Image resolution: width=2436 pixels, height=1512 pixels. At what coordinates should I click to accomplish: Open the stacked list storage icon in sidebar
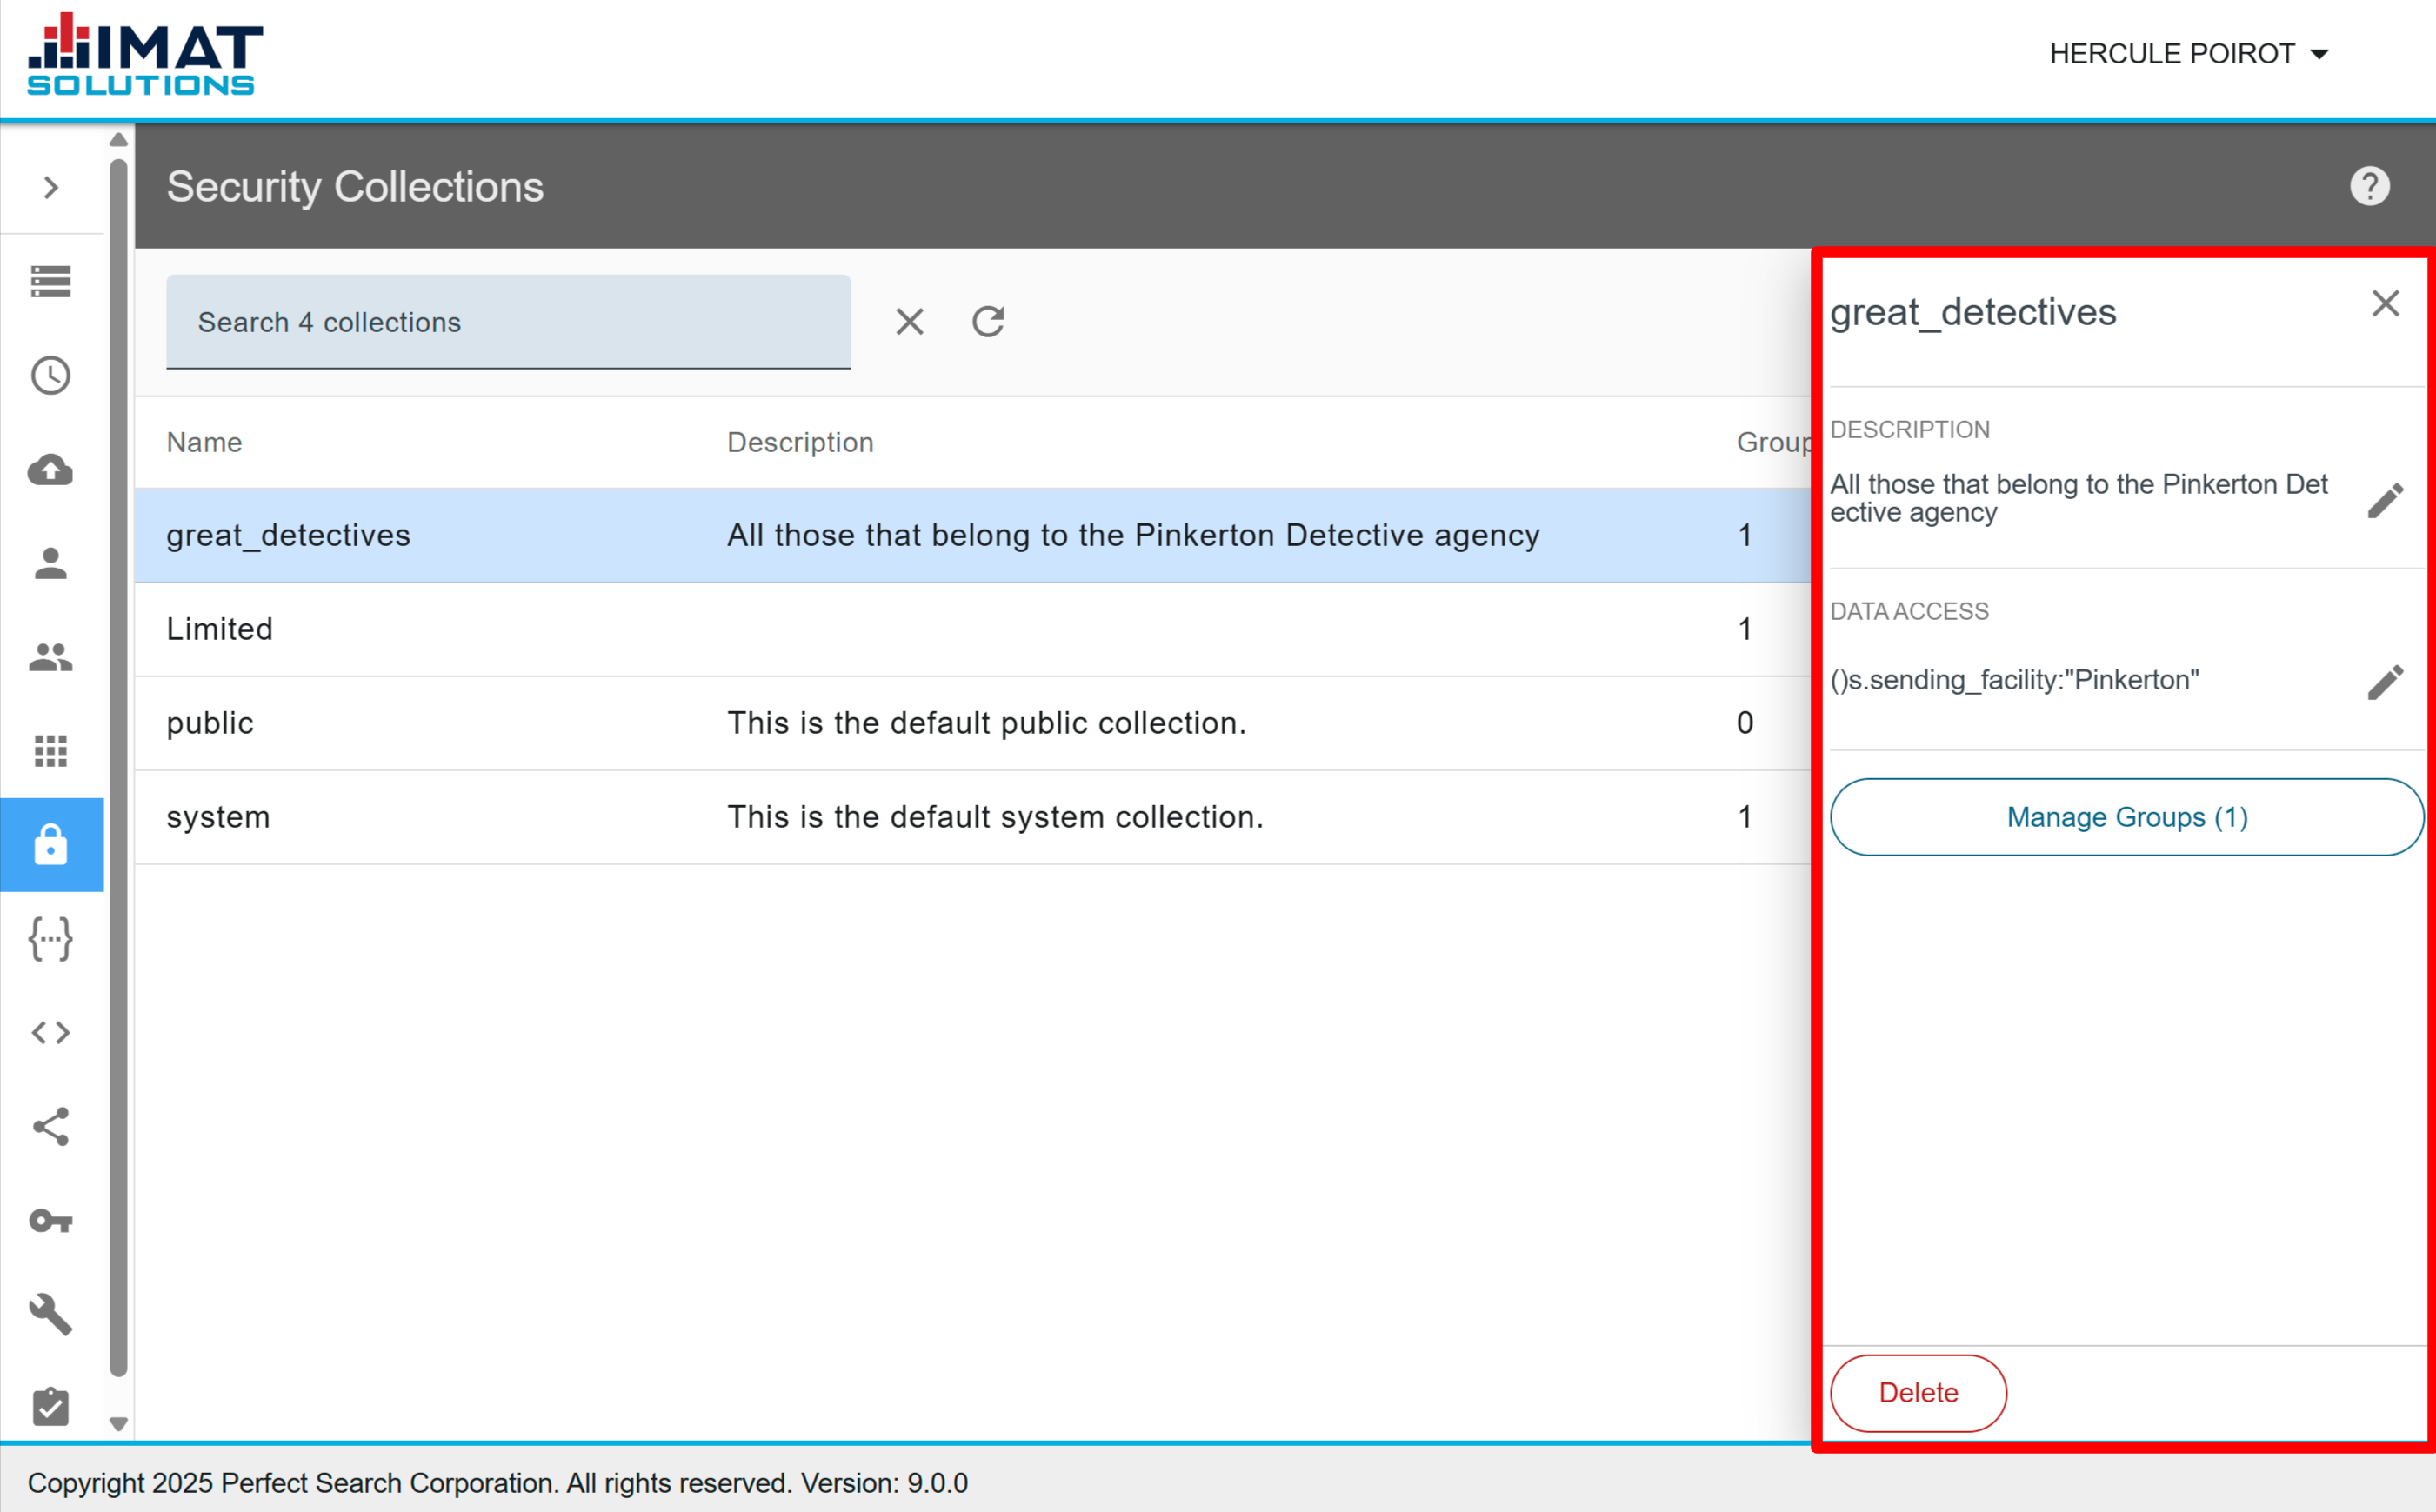[51, 282]
